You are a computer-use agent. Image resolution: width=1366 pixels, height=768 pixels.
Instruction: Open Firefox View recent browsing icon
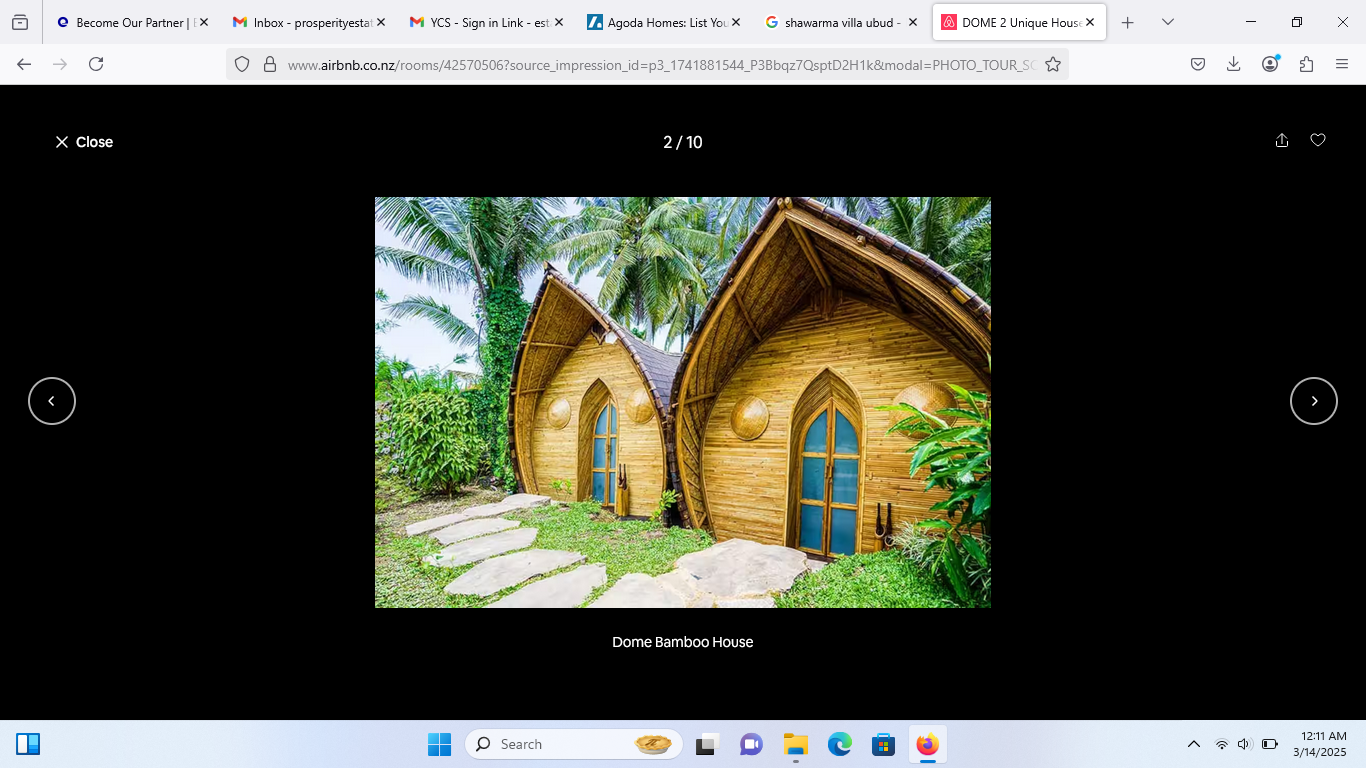coord(20,22)
